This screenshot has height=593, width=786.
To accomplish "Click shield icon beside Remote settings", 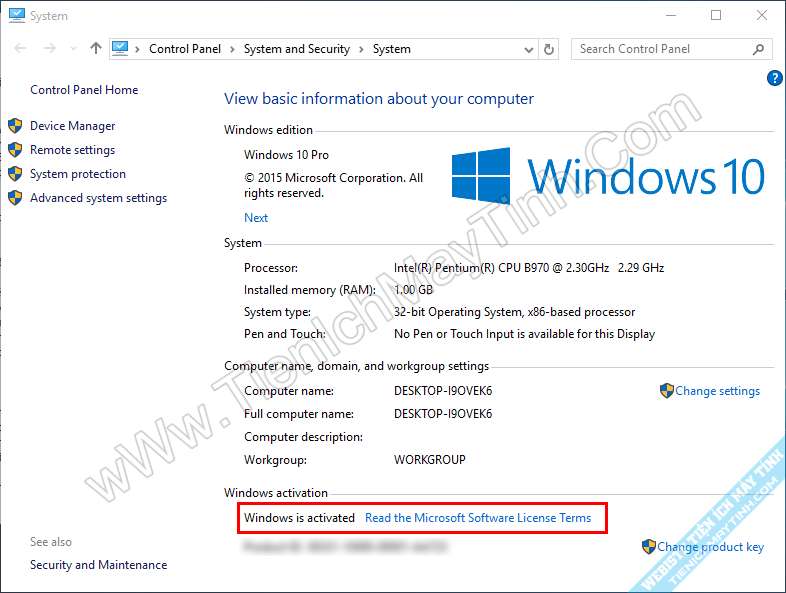I will pyautogui.click(x=15, y=149).
